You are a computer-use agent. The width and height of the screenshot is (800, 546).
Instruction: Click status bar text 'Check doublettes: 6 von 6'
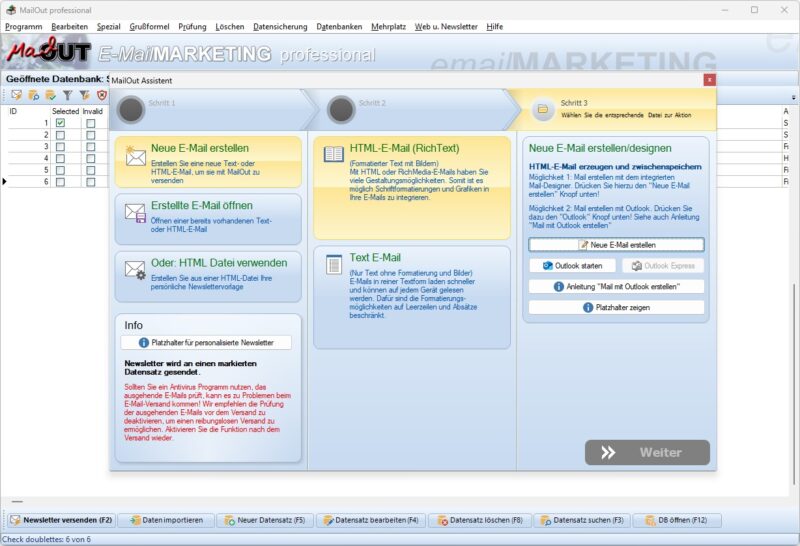[x=46, y=539]
